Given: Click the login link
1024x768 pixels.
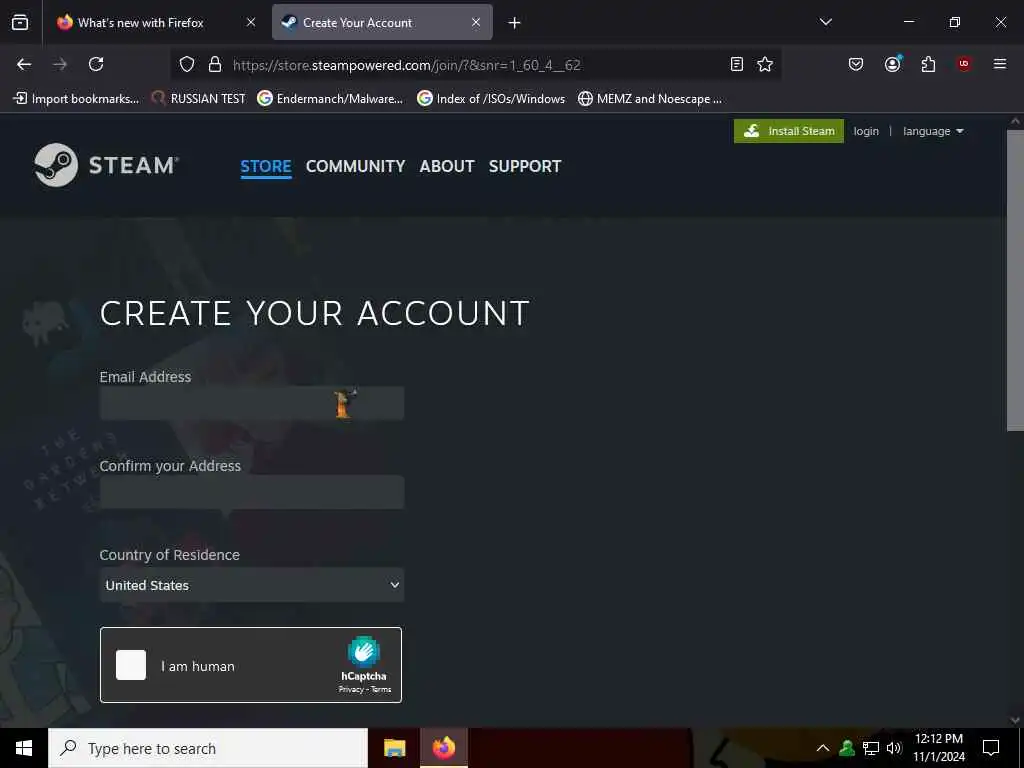Looking at the screenshot, I should pyautogui.click(x=866, y=131).
